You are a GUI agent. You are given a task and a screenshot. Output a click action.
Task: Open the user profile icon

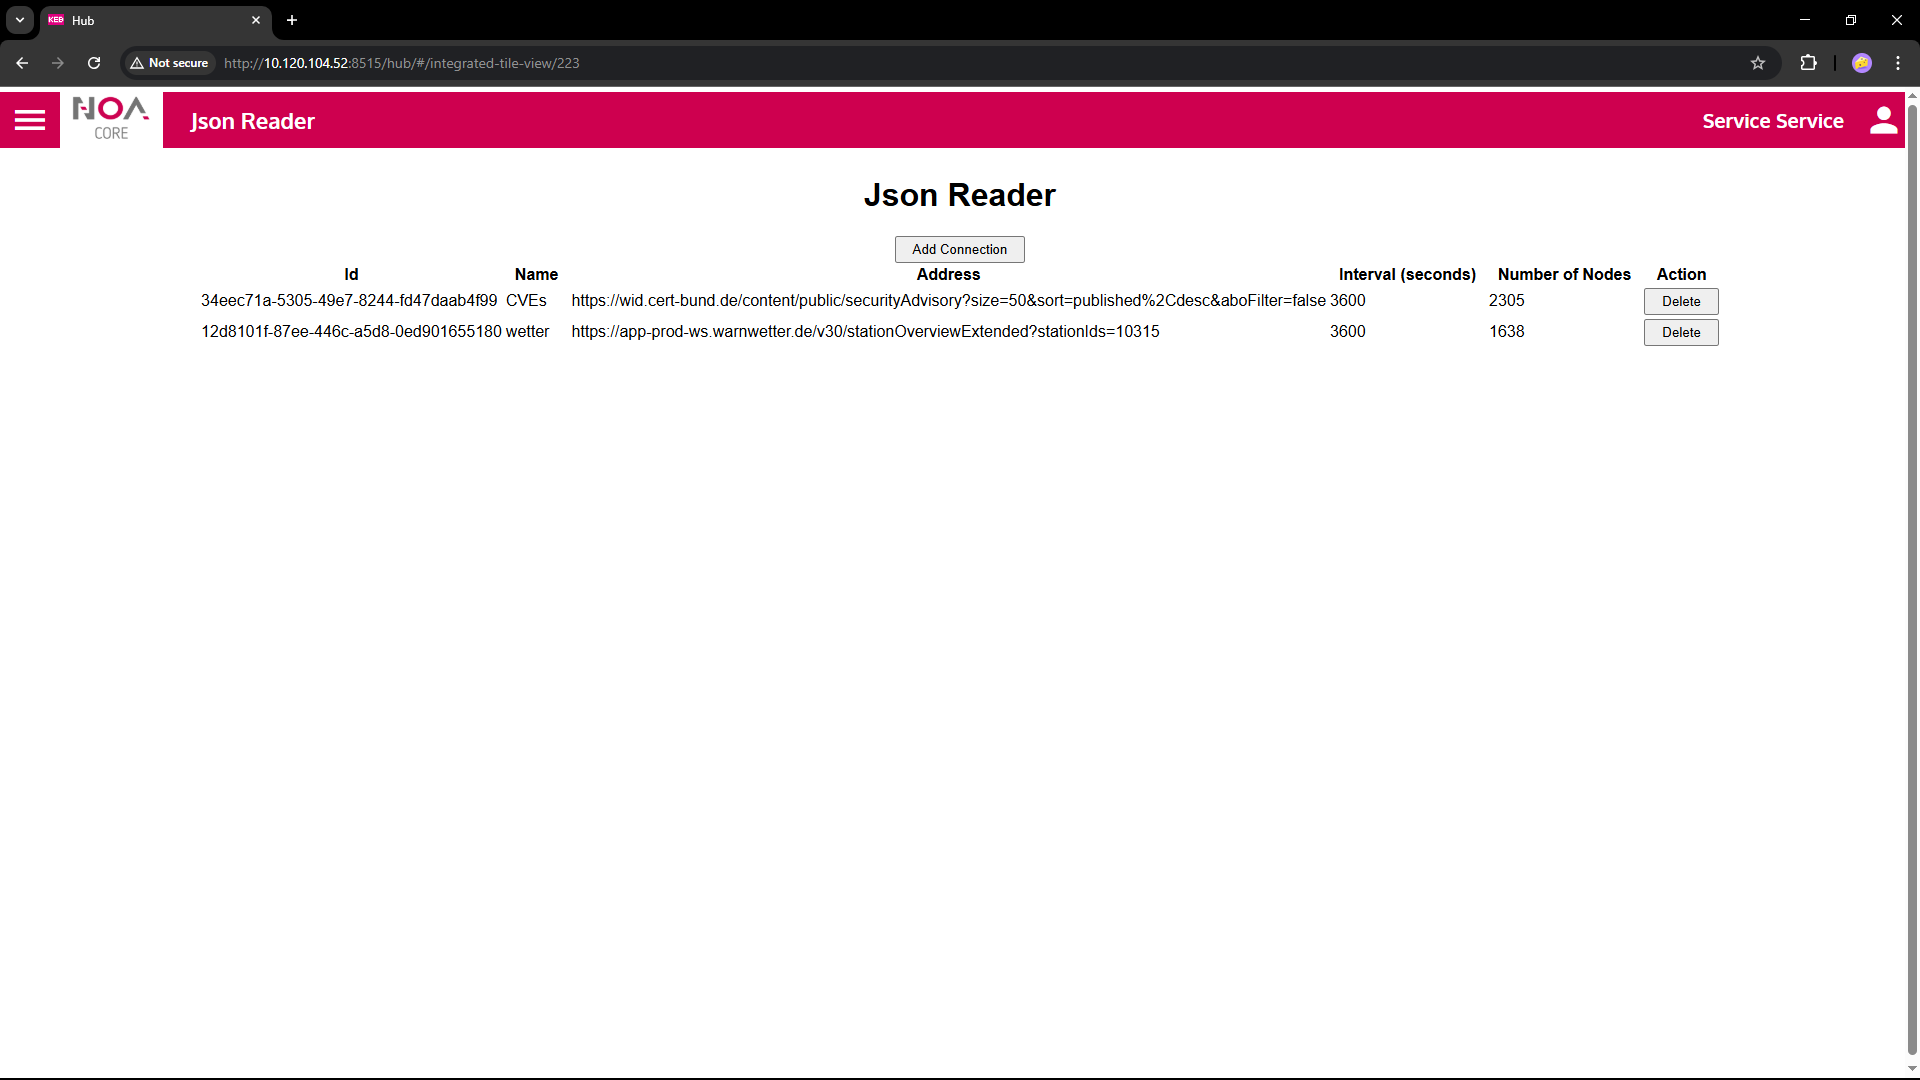(x=1883, y=121)
